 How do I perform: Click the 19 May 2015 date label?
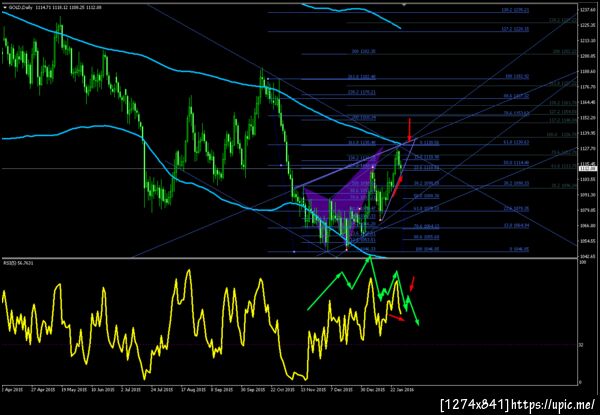point(73,390)
